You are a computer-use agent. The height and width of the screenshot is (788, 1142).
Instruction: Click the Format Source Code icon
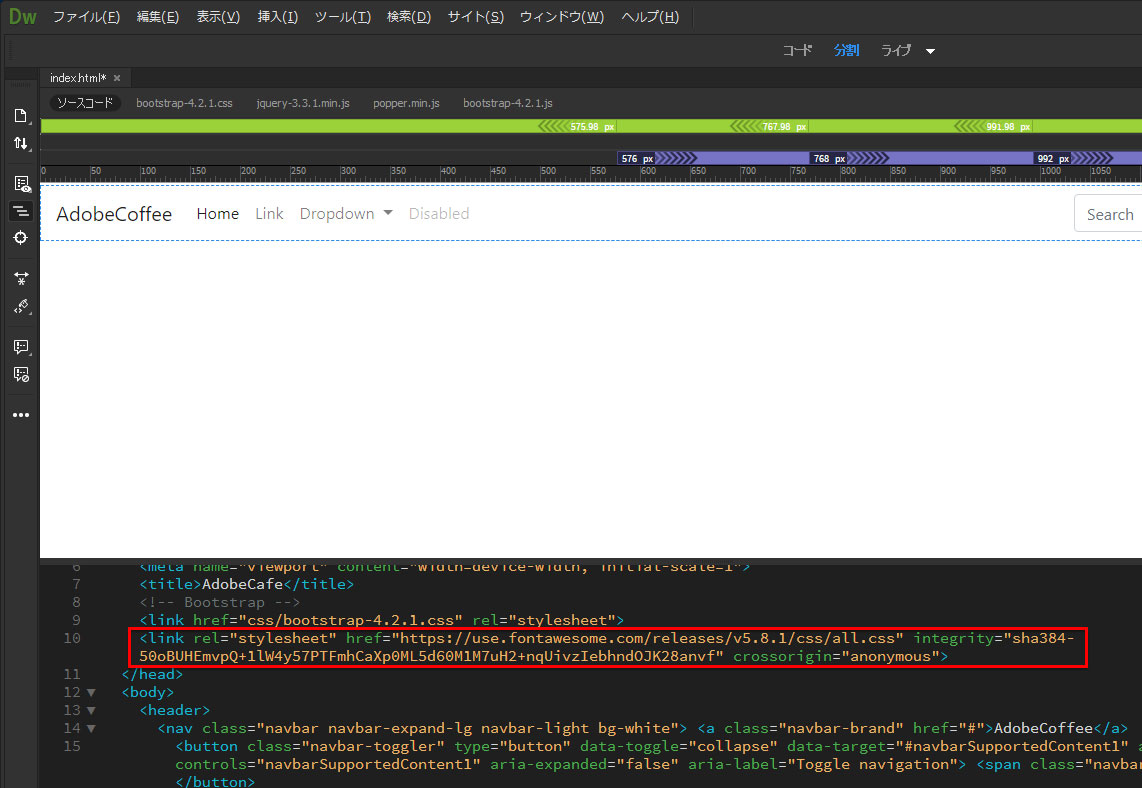tap(20, 306)
